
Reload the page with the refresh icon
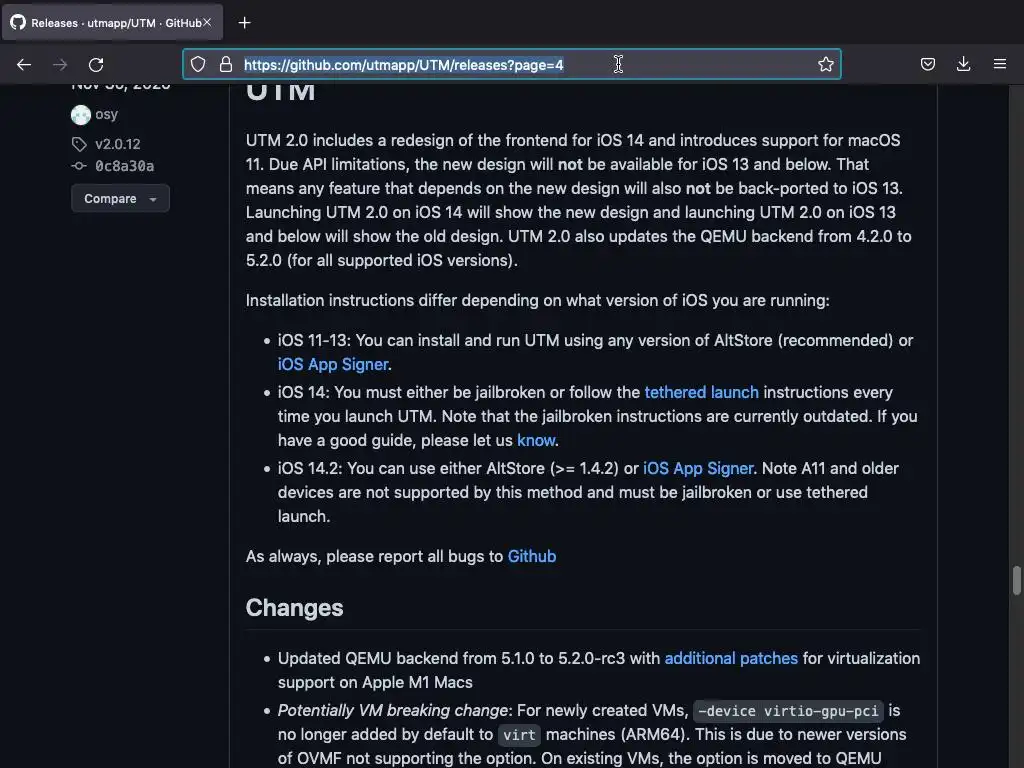click(96, 64)
